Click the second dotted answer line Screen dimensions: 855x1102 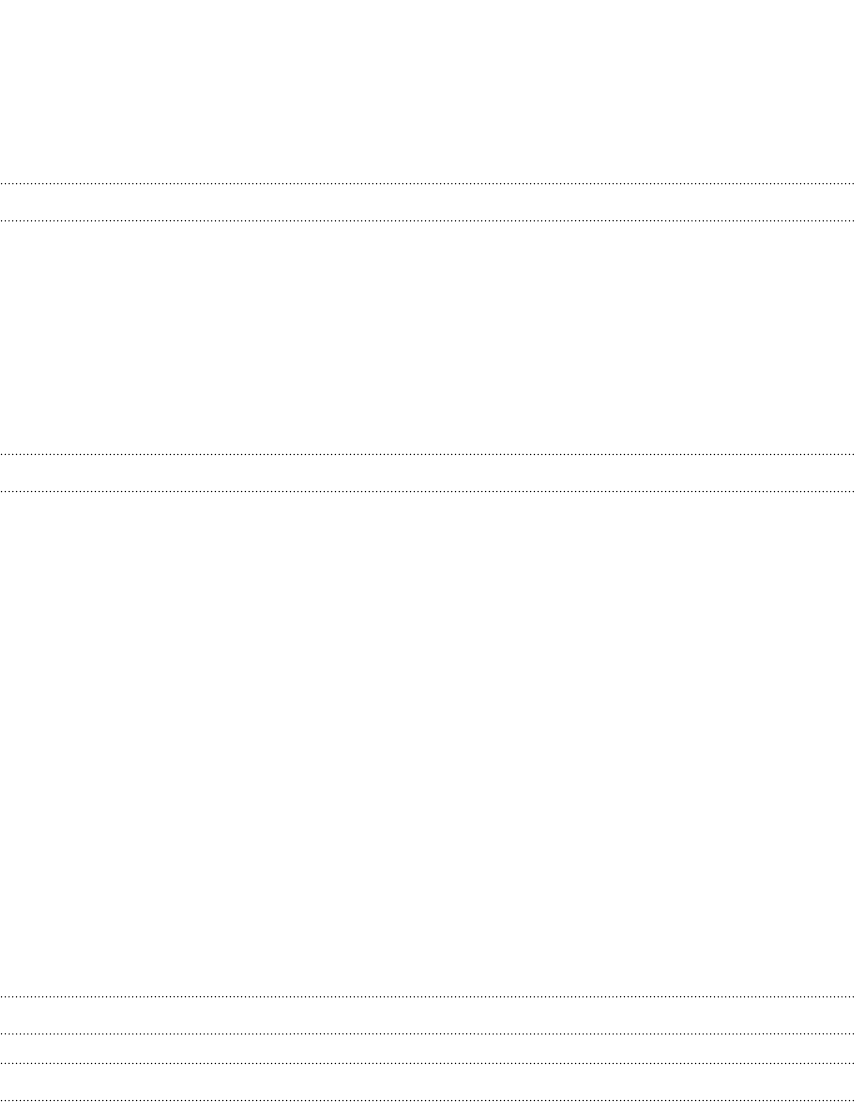(x=427, y=221)
